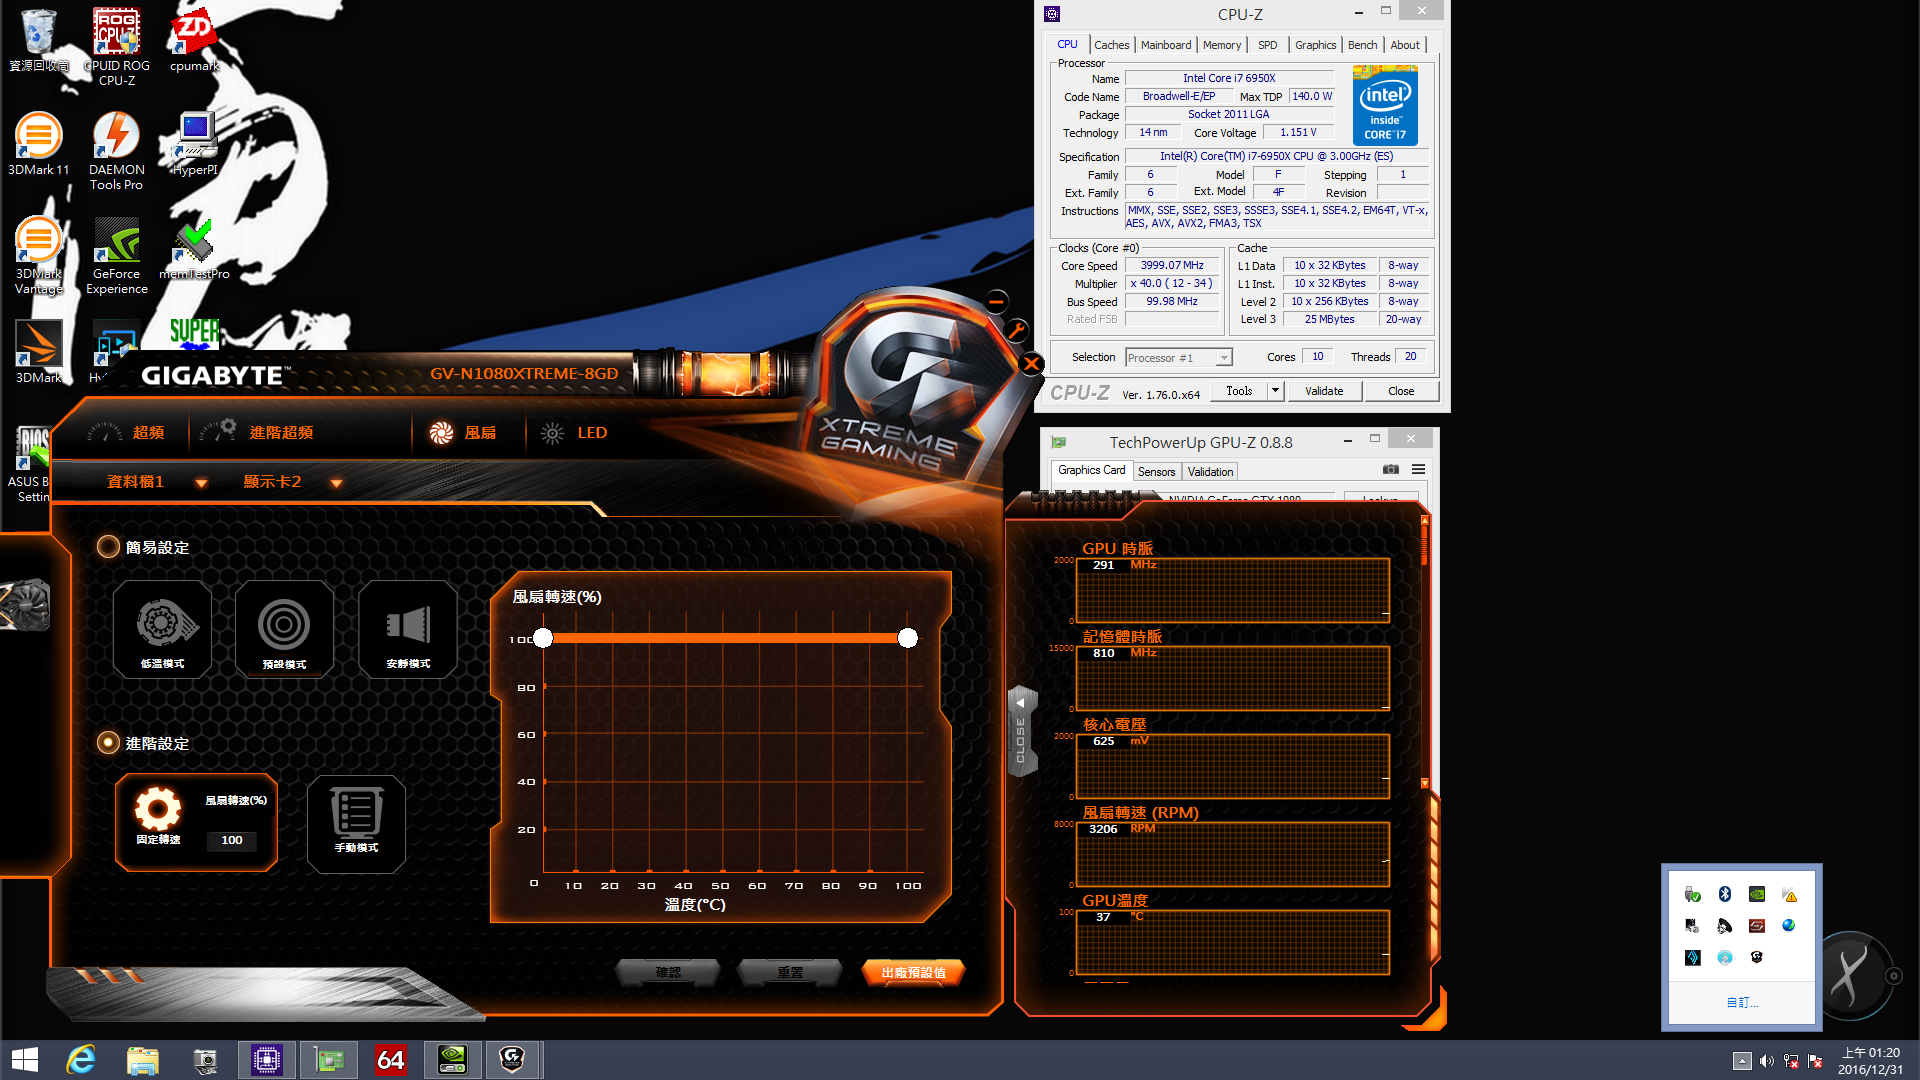The height and width of the screenshot is (1080, 1920).
Task: Click GPU-Z screenshot camera icon
Action: coord(1391,469)
